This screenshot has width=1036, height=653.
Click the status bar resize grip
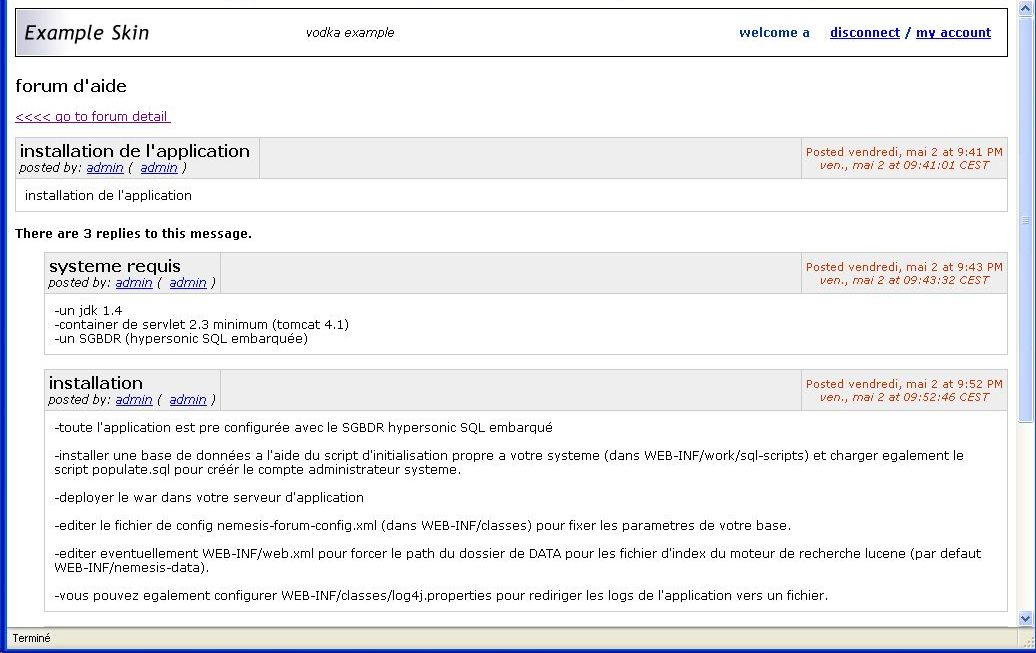coord(1027,642)
